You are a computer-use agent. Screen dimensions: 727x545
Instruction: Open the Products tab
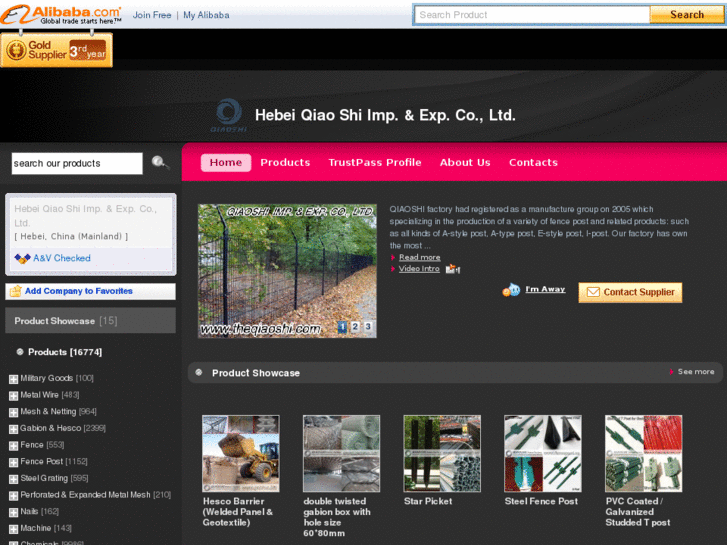[x=285, y=162]
